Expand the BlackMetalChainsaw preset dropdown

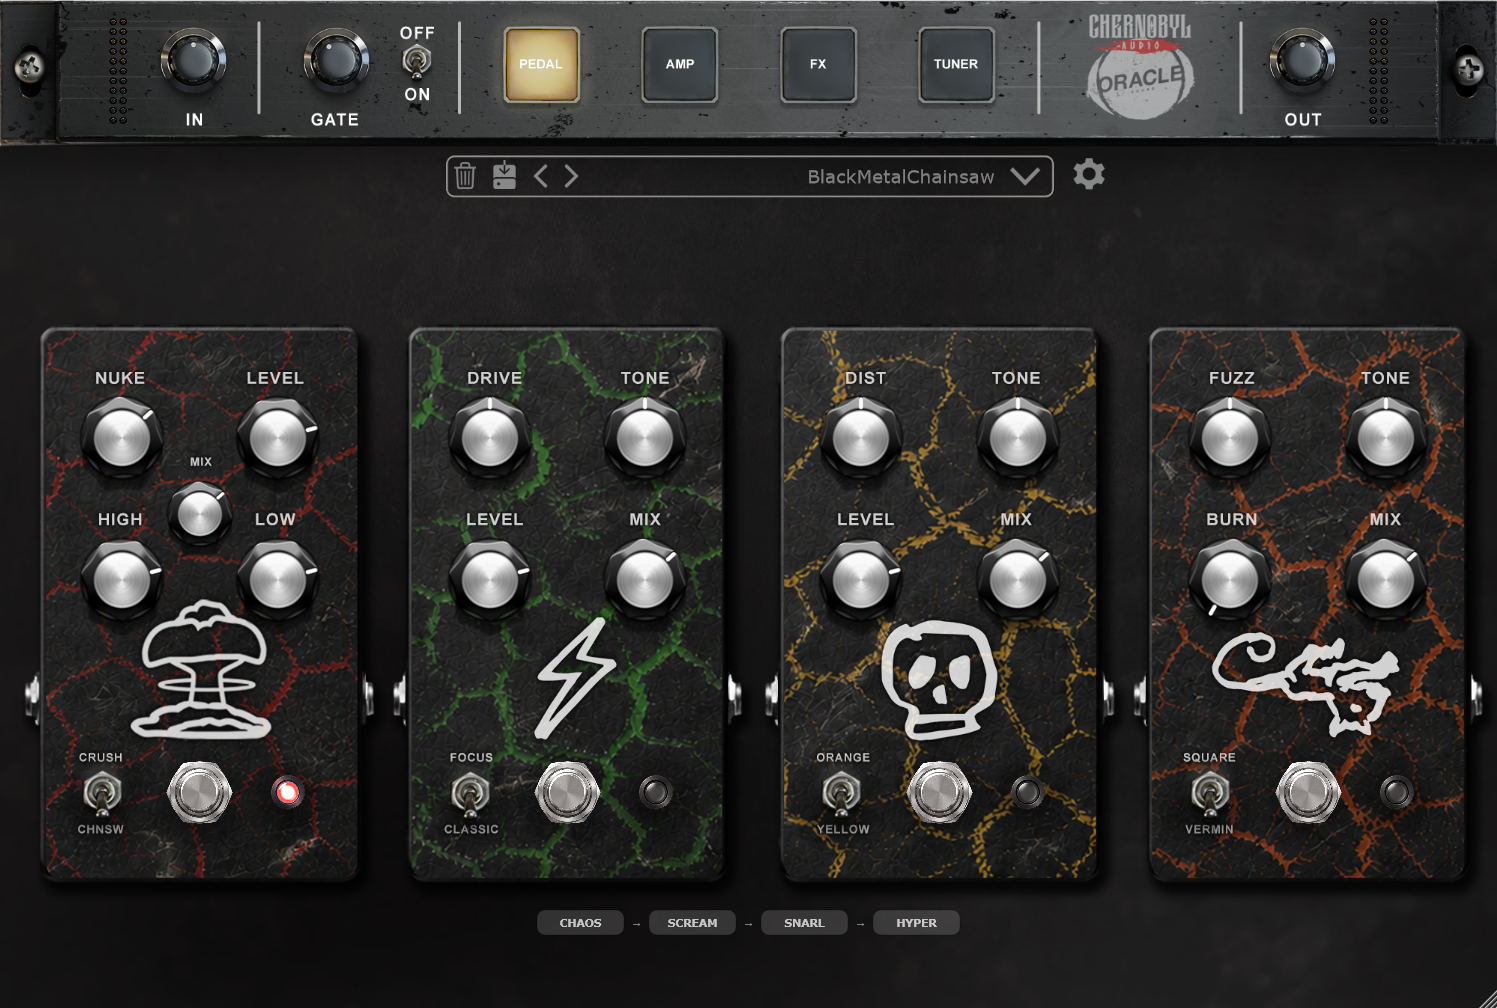click(1025, 176)
